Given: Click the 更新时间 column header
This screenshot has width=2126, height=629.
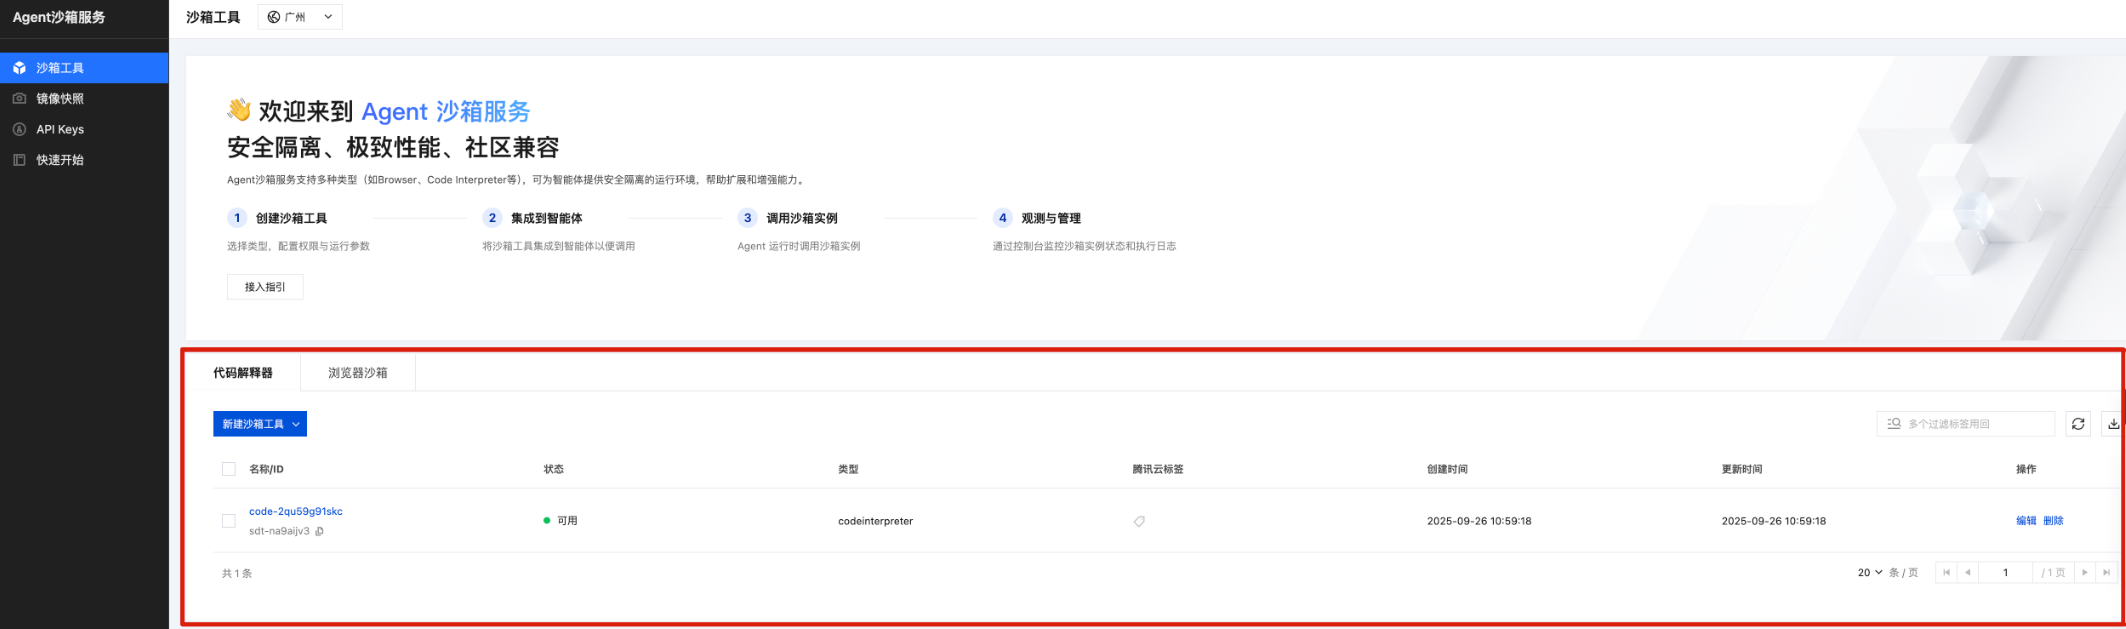Looking at the screenshot, I should tap(1742, 469).
